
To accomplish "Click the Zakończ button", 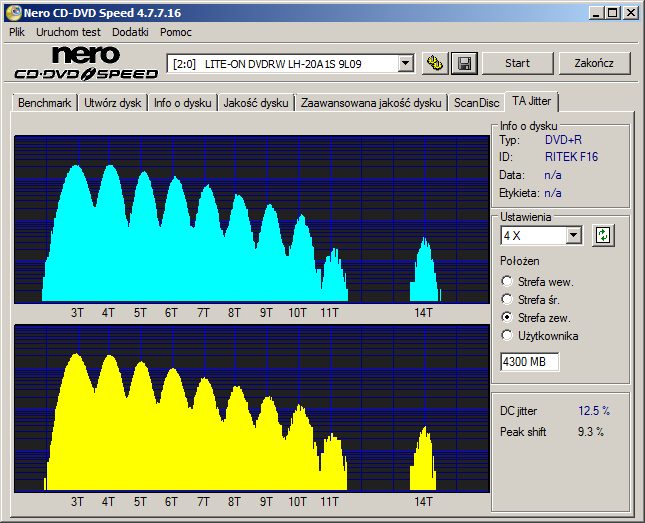I will pyautogui.click(x=594, y=63).
